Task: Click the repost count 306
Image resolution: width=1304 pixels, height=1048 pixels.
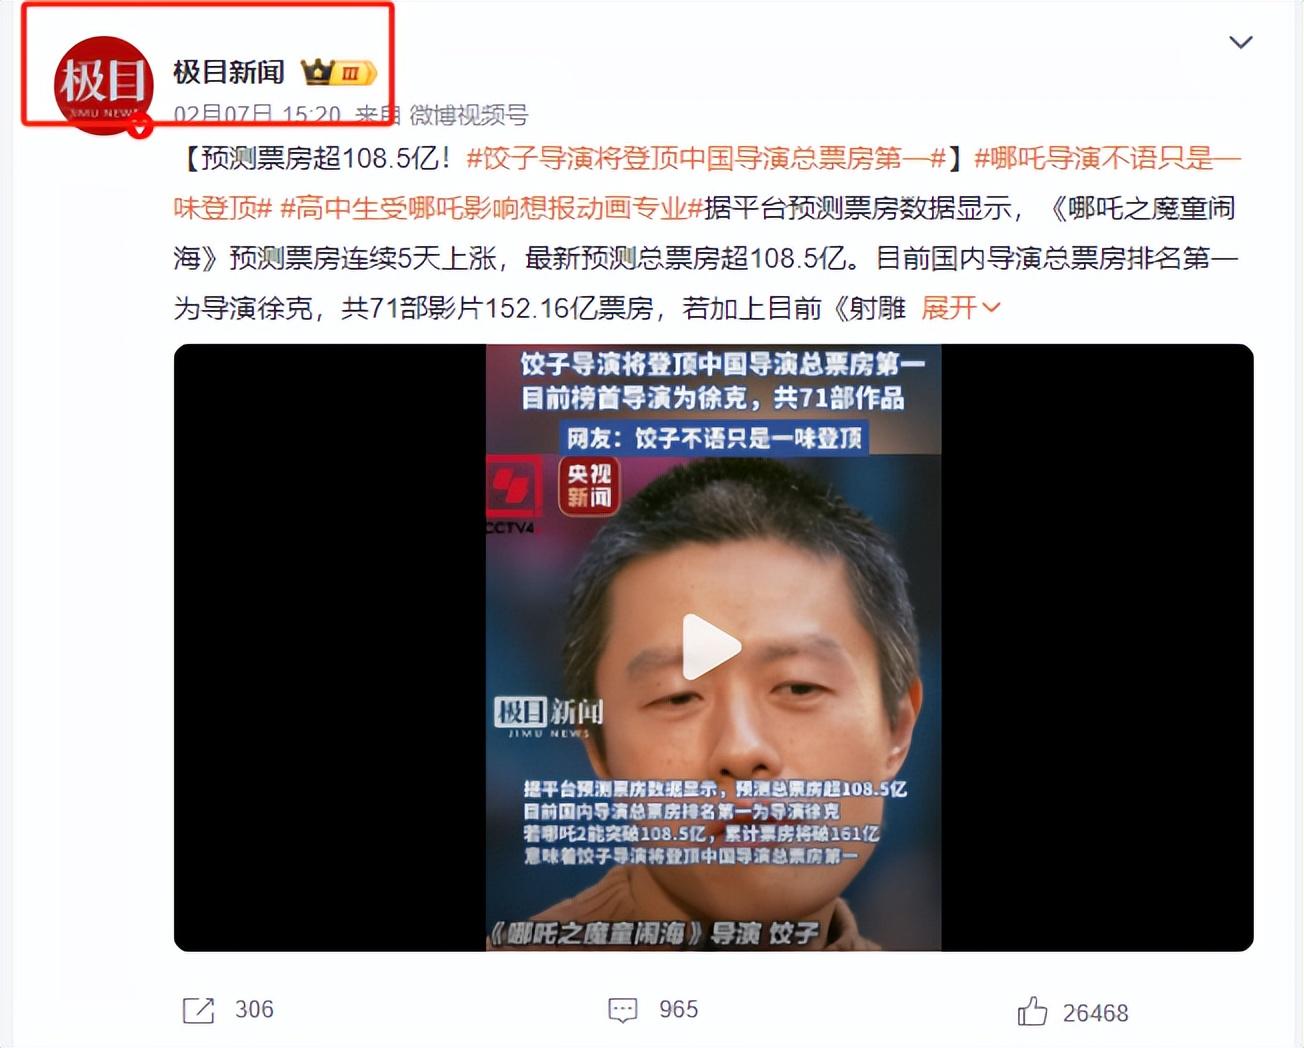Action: click(254, 1010)
